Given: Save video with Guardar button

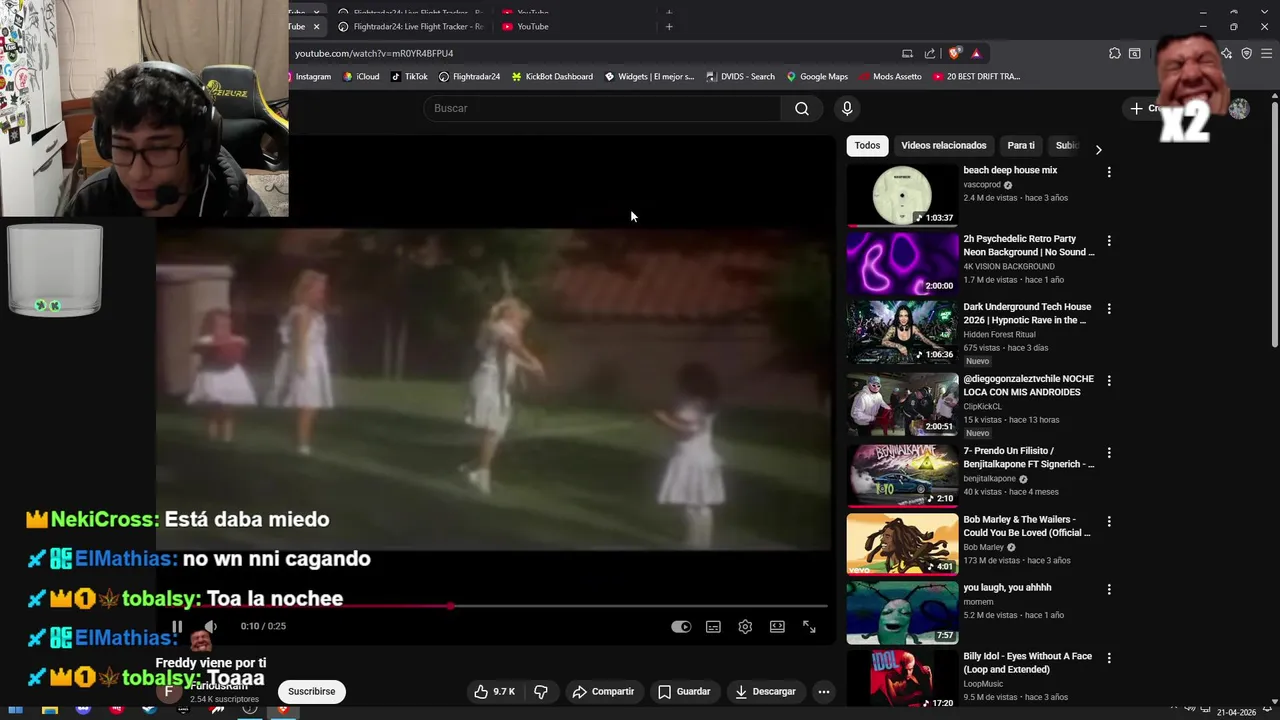Looking at the screenshot, I should click(x=684, y=691).
